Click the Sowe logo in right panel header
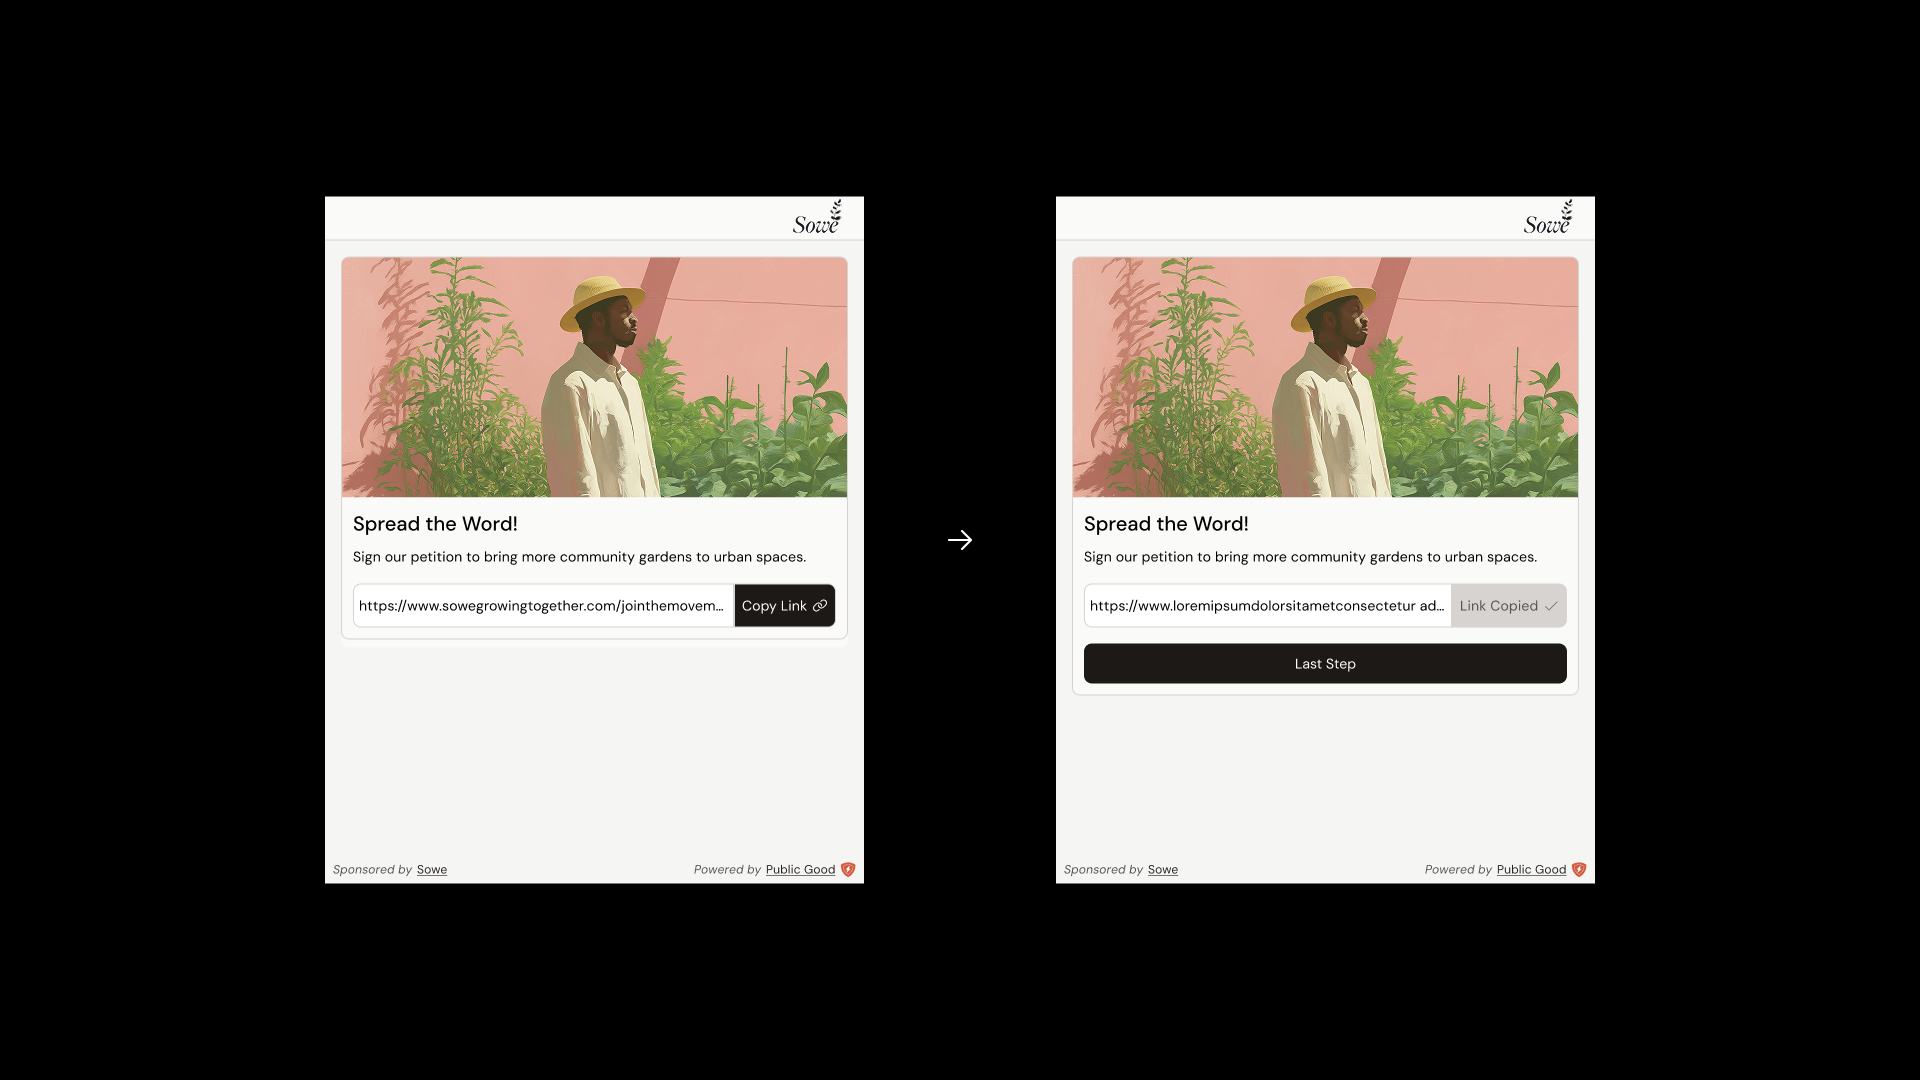 coord(1548,218)
